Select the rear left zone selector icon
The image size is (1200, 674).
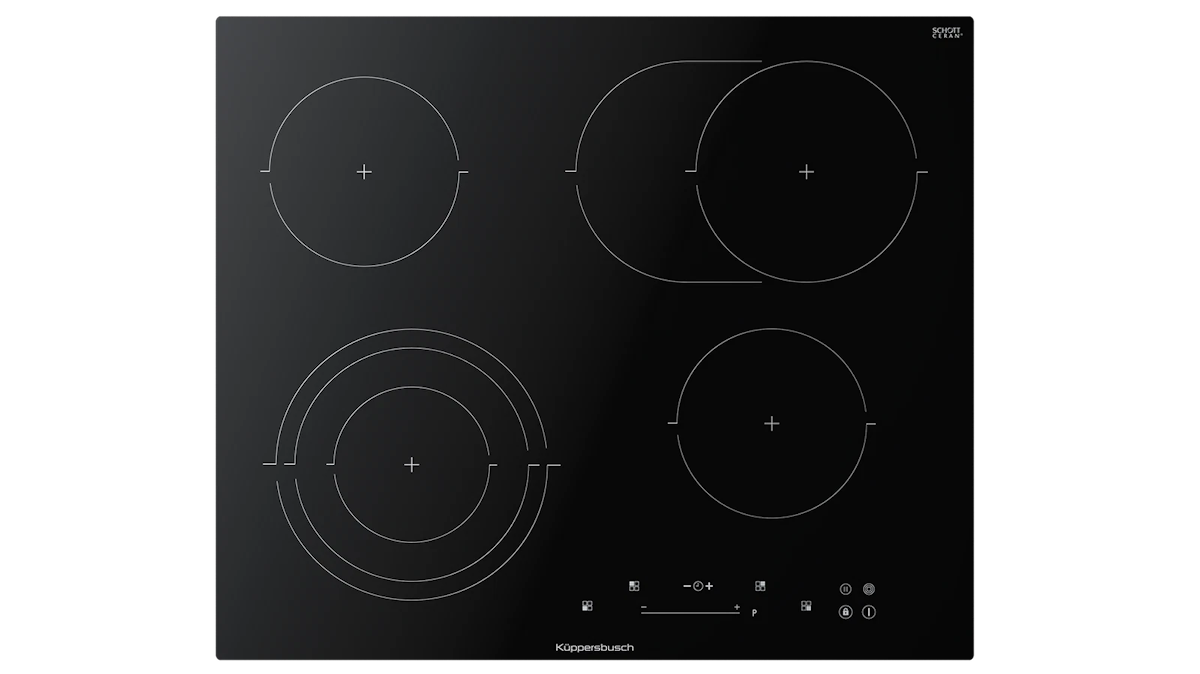tap(634, 586)
